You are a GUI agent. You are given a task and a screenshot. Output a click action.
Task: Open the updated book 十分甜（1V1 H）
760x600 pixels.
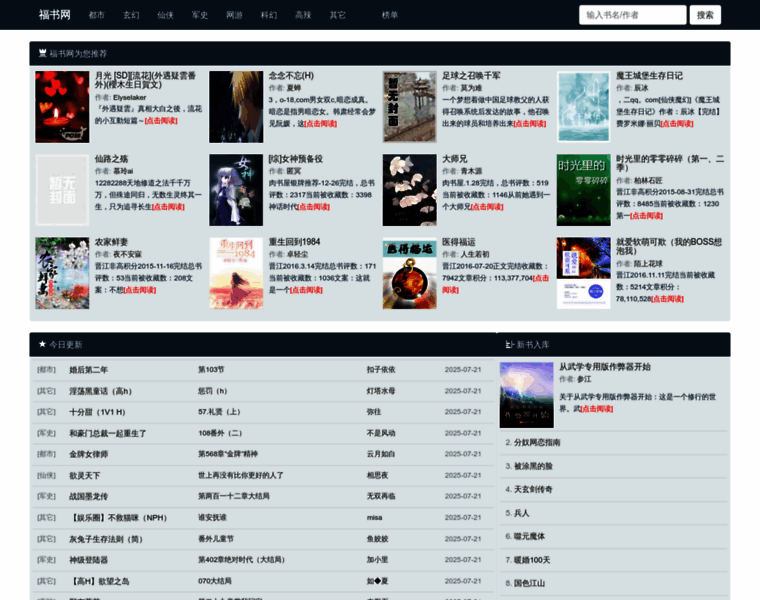(x=97, y=412)
